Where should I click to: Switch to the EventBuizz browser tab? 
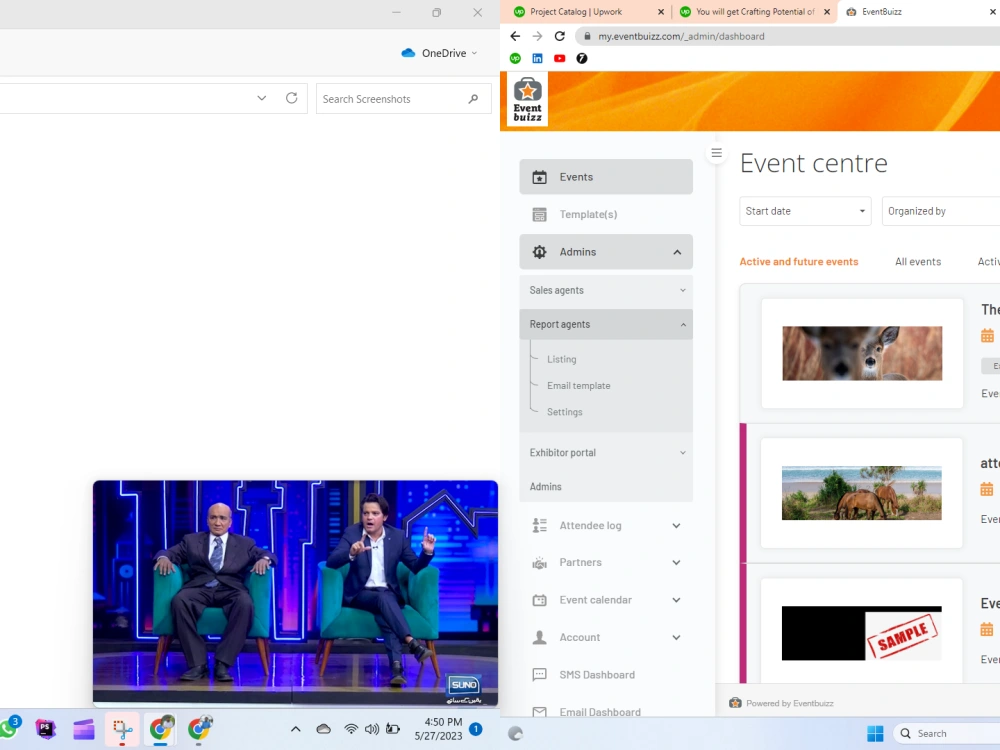[918, 11]
